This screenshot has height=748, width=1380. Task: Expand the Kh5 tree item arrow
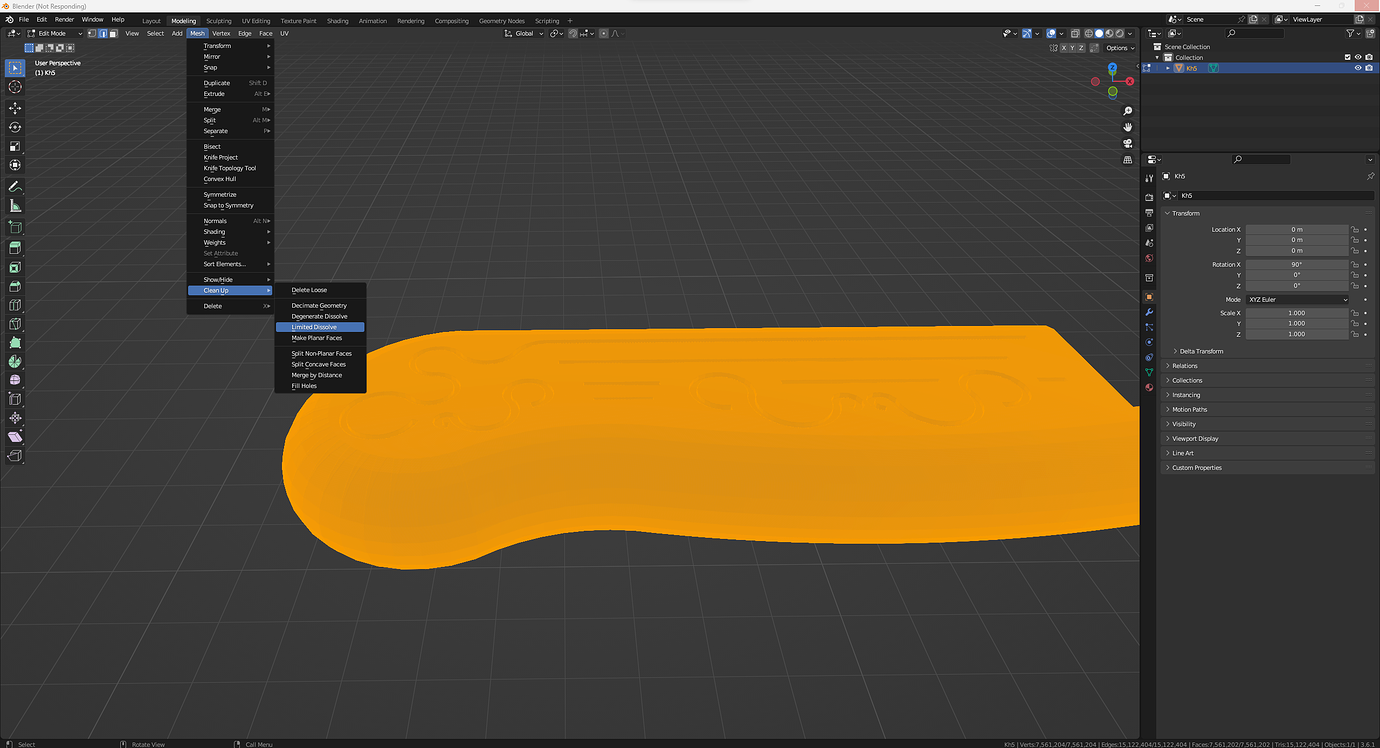tap(1168, 68)
